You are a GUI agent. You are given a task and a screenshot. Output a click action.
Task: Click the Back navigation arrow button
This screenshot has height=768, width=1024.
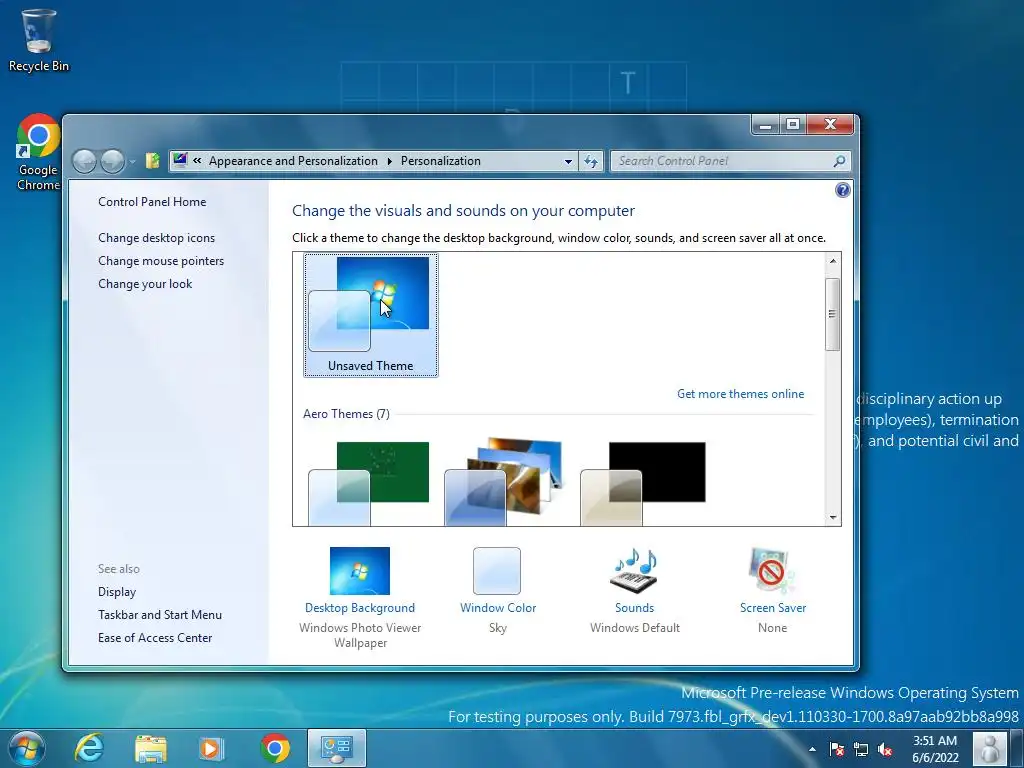tap(84, 161)
